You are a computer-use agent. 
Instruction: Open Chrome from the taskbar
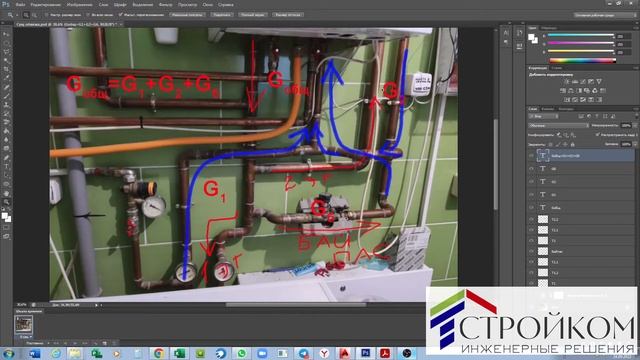tap(159, 353)
